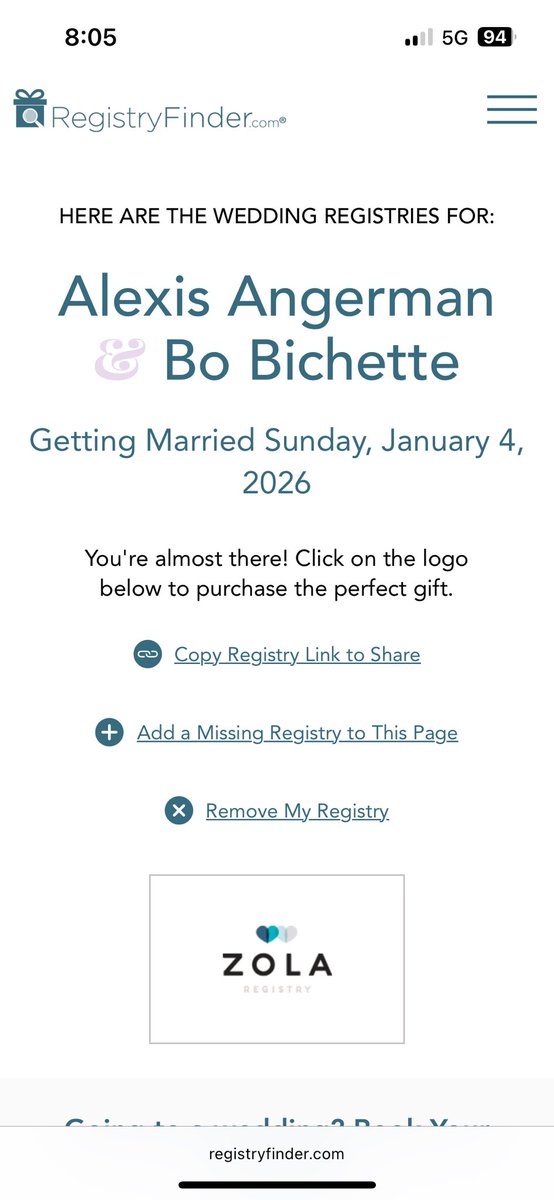This screenshot has height=1200, width=554.
Task: Open the hamburger menu
Action: (512, 109)
